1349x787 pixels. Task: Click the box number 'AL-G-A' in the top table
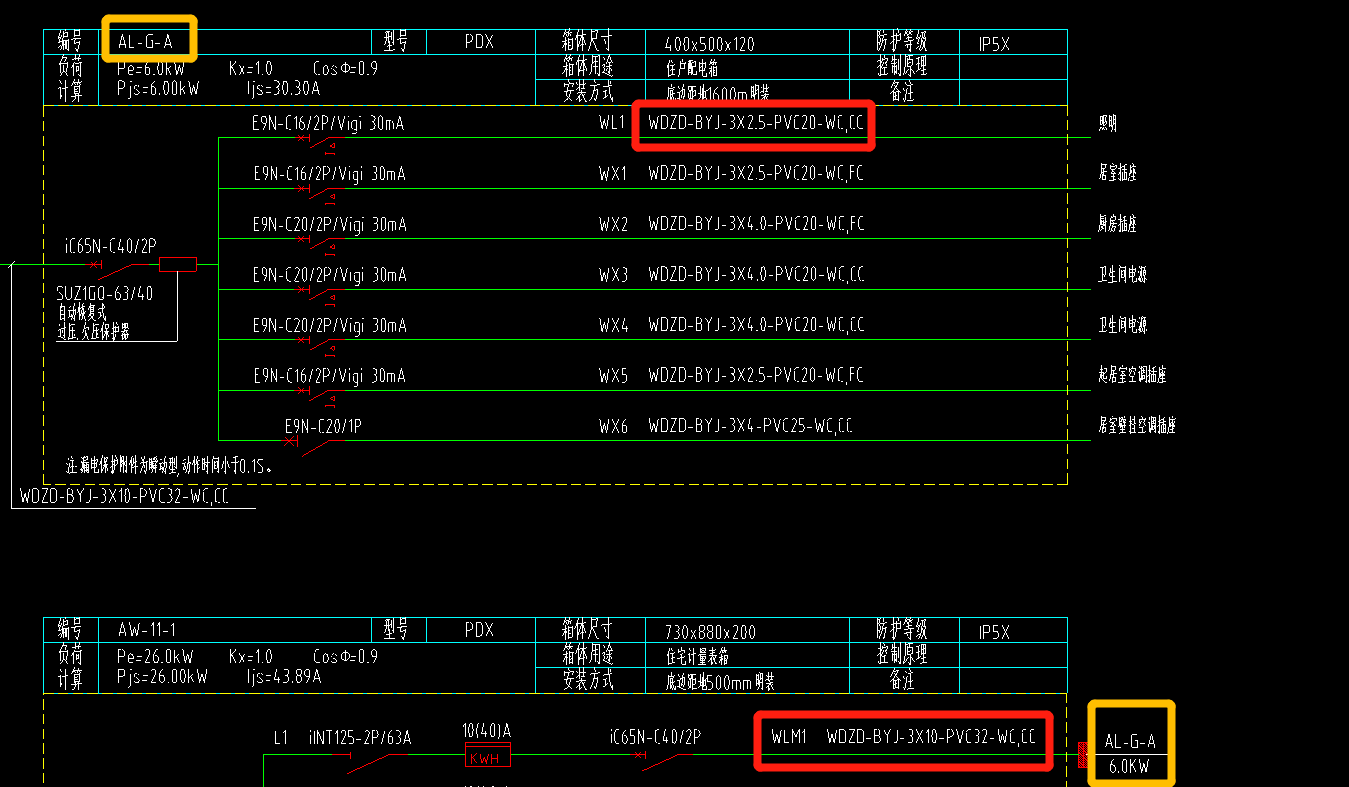click(145, 42)
